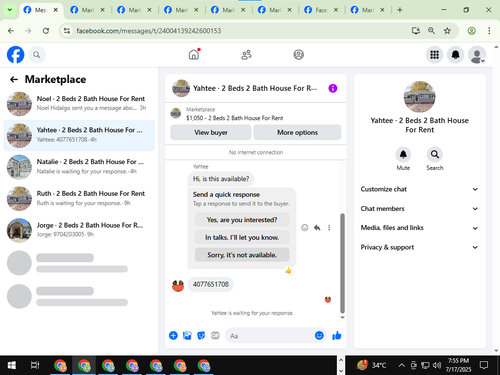Open more message options (three dots)

coord(329,228)
